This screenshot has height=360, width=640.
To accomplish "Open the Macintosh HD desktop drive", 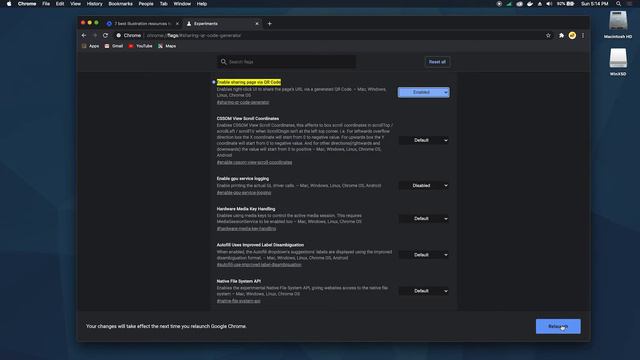I will pos(618,24).
